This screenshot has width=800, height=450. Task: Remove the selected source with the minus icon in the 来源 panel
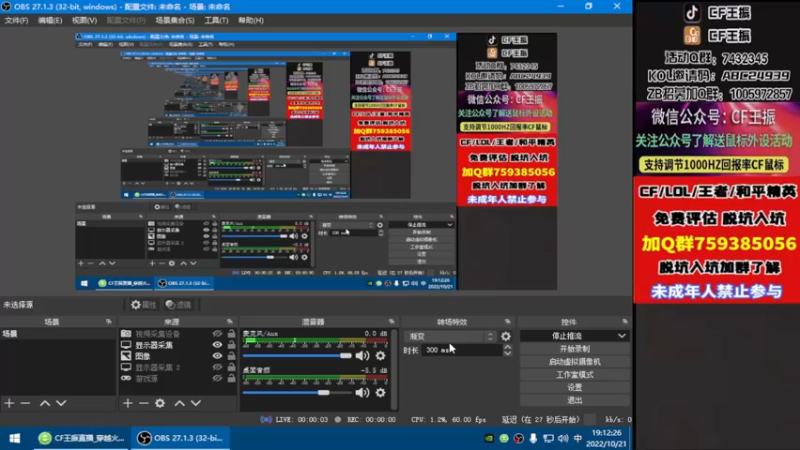[143, 403]
